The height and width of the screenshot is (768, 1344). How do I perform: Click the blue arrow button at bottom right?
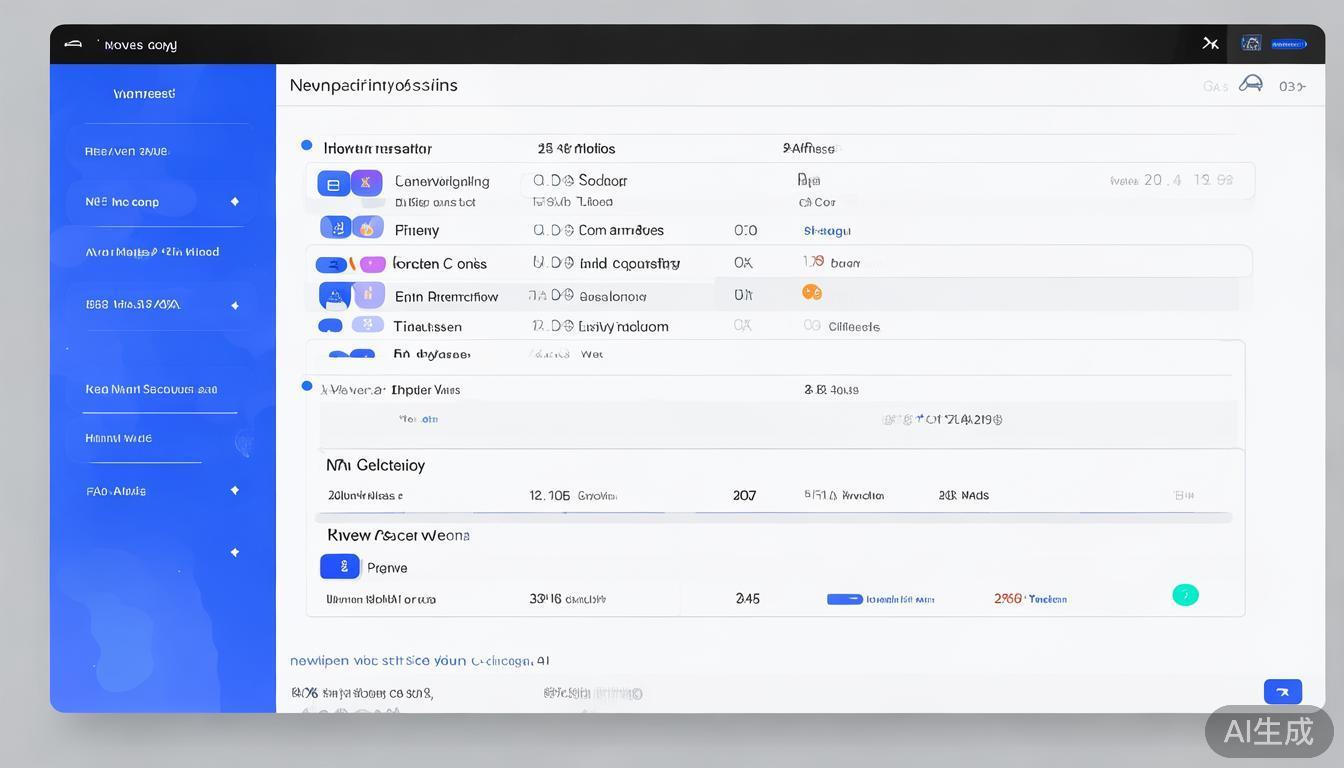coord(1282,691)
